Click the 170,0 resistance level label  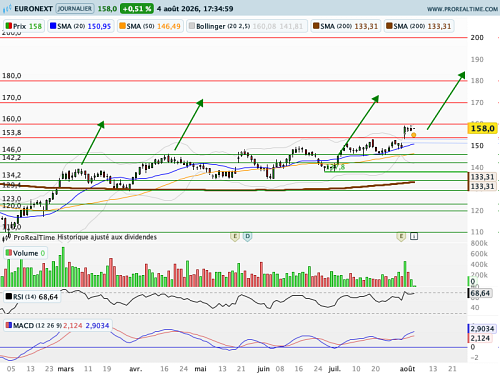coord(12,98)
